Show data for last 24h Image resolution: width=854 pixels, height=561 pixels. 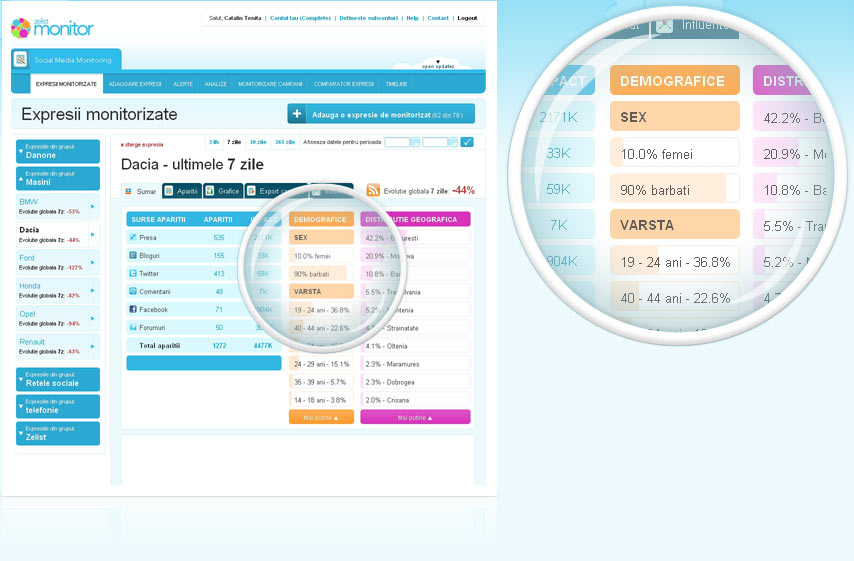click(x=214, y=142)
